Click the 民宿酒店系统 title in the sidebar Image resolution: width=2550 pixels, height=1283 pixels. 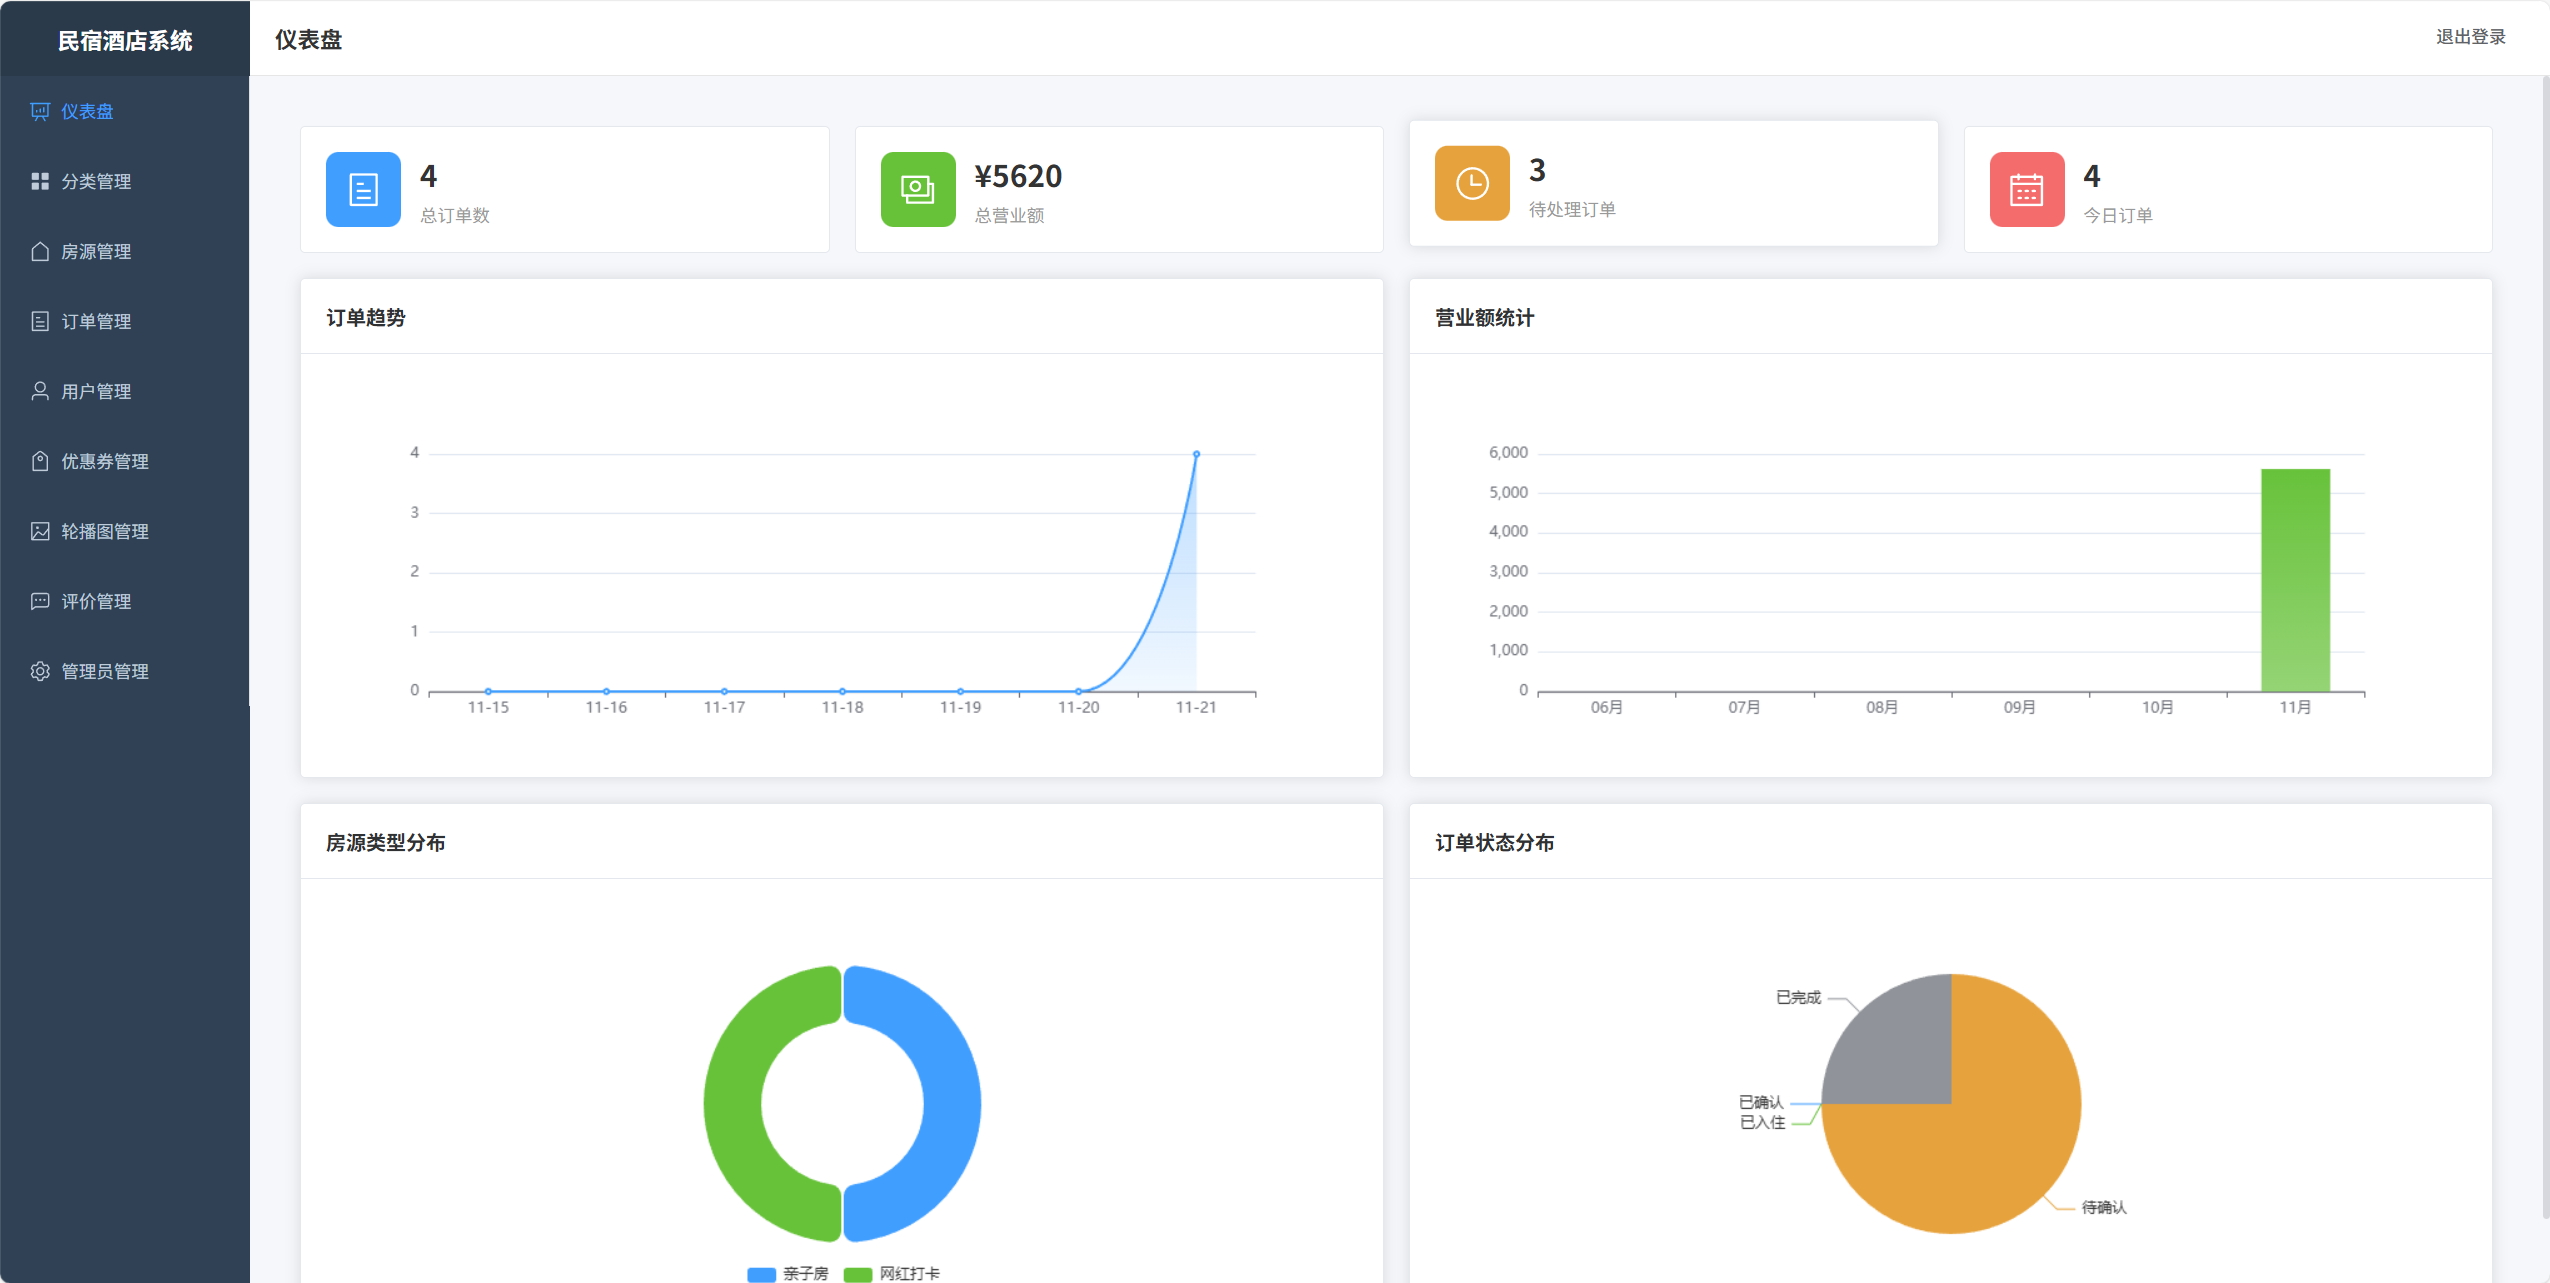[125, 40]
